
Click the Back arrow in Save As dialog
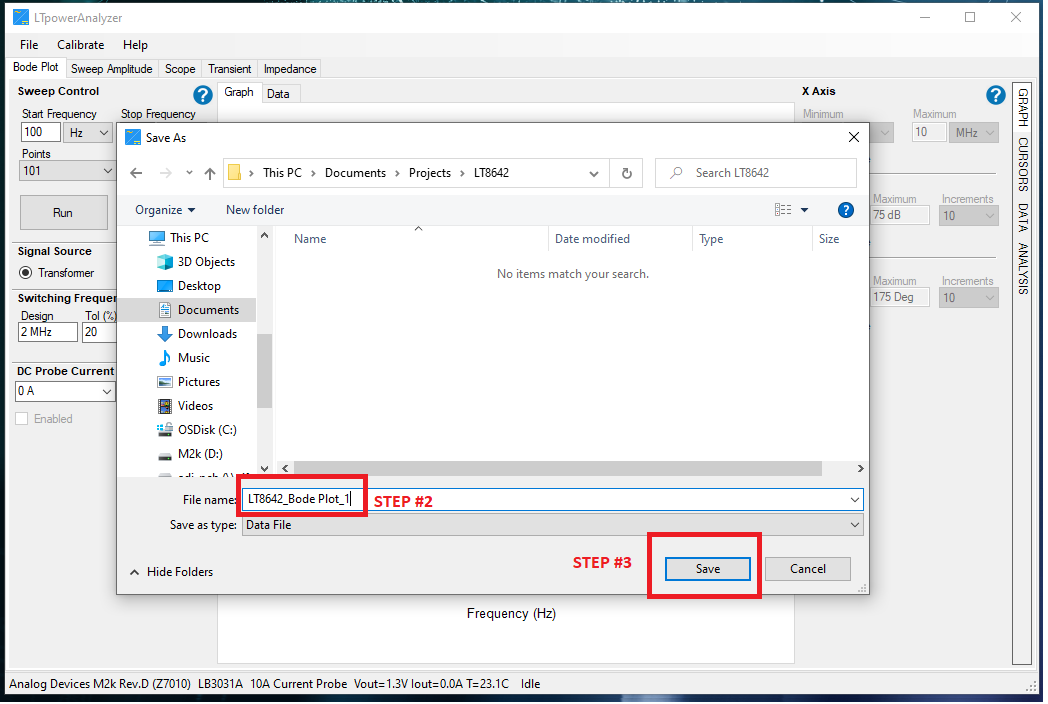click(137, 173)
